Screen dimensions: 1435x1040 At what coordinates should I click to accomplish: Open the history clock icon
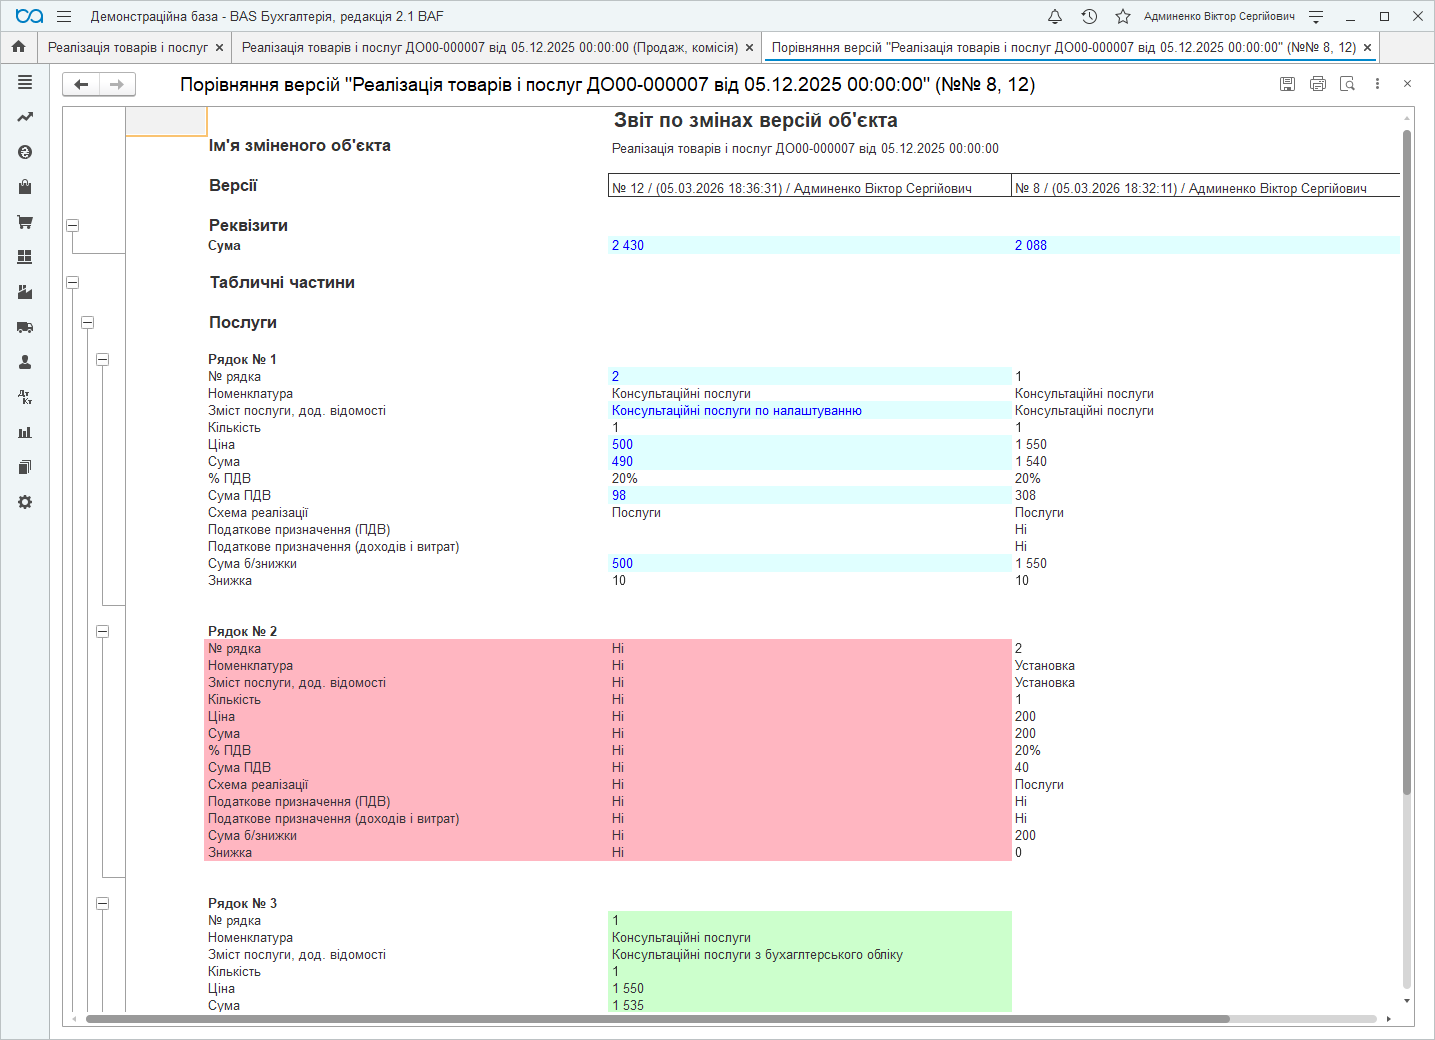pos(1089,16)
